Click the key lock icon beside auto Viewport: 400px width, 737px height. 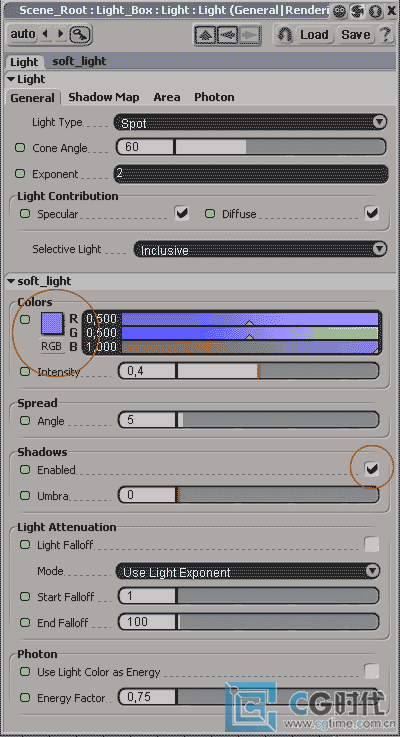(80, 34)
